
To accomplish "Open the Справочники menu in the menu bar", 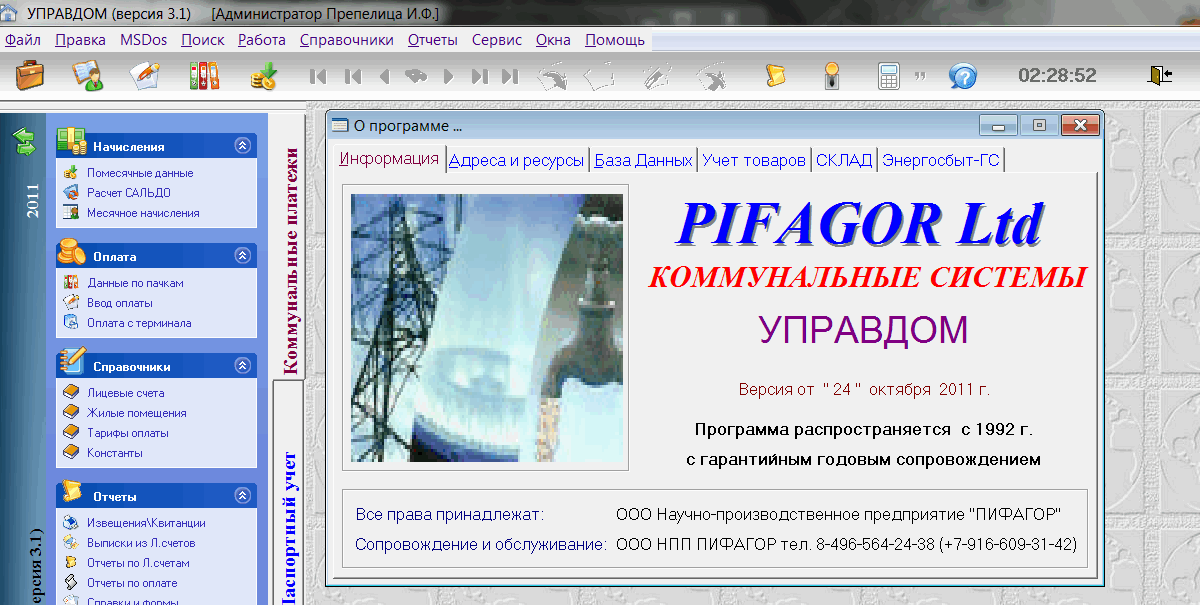I will (x=347, y=40).
